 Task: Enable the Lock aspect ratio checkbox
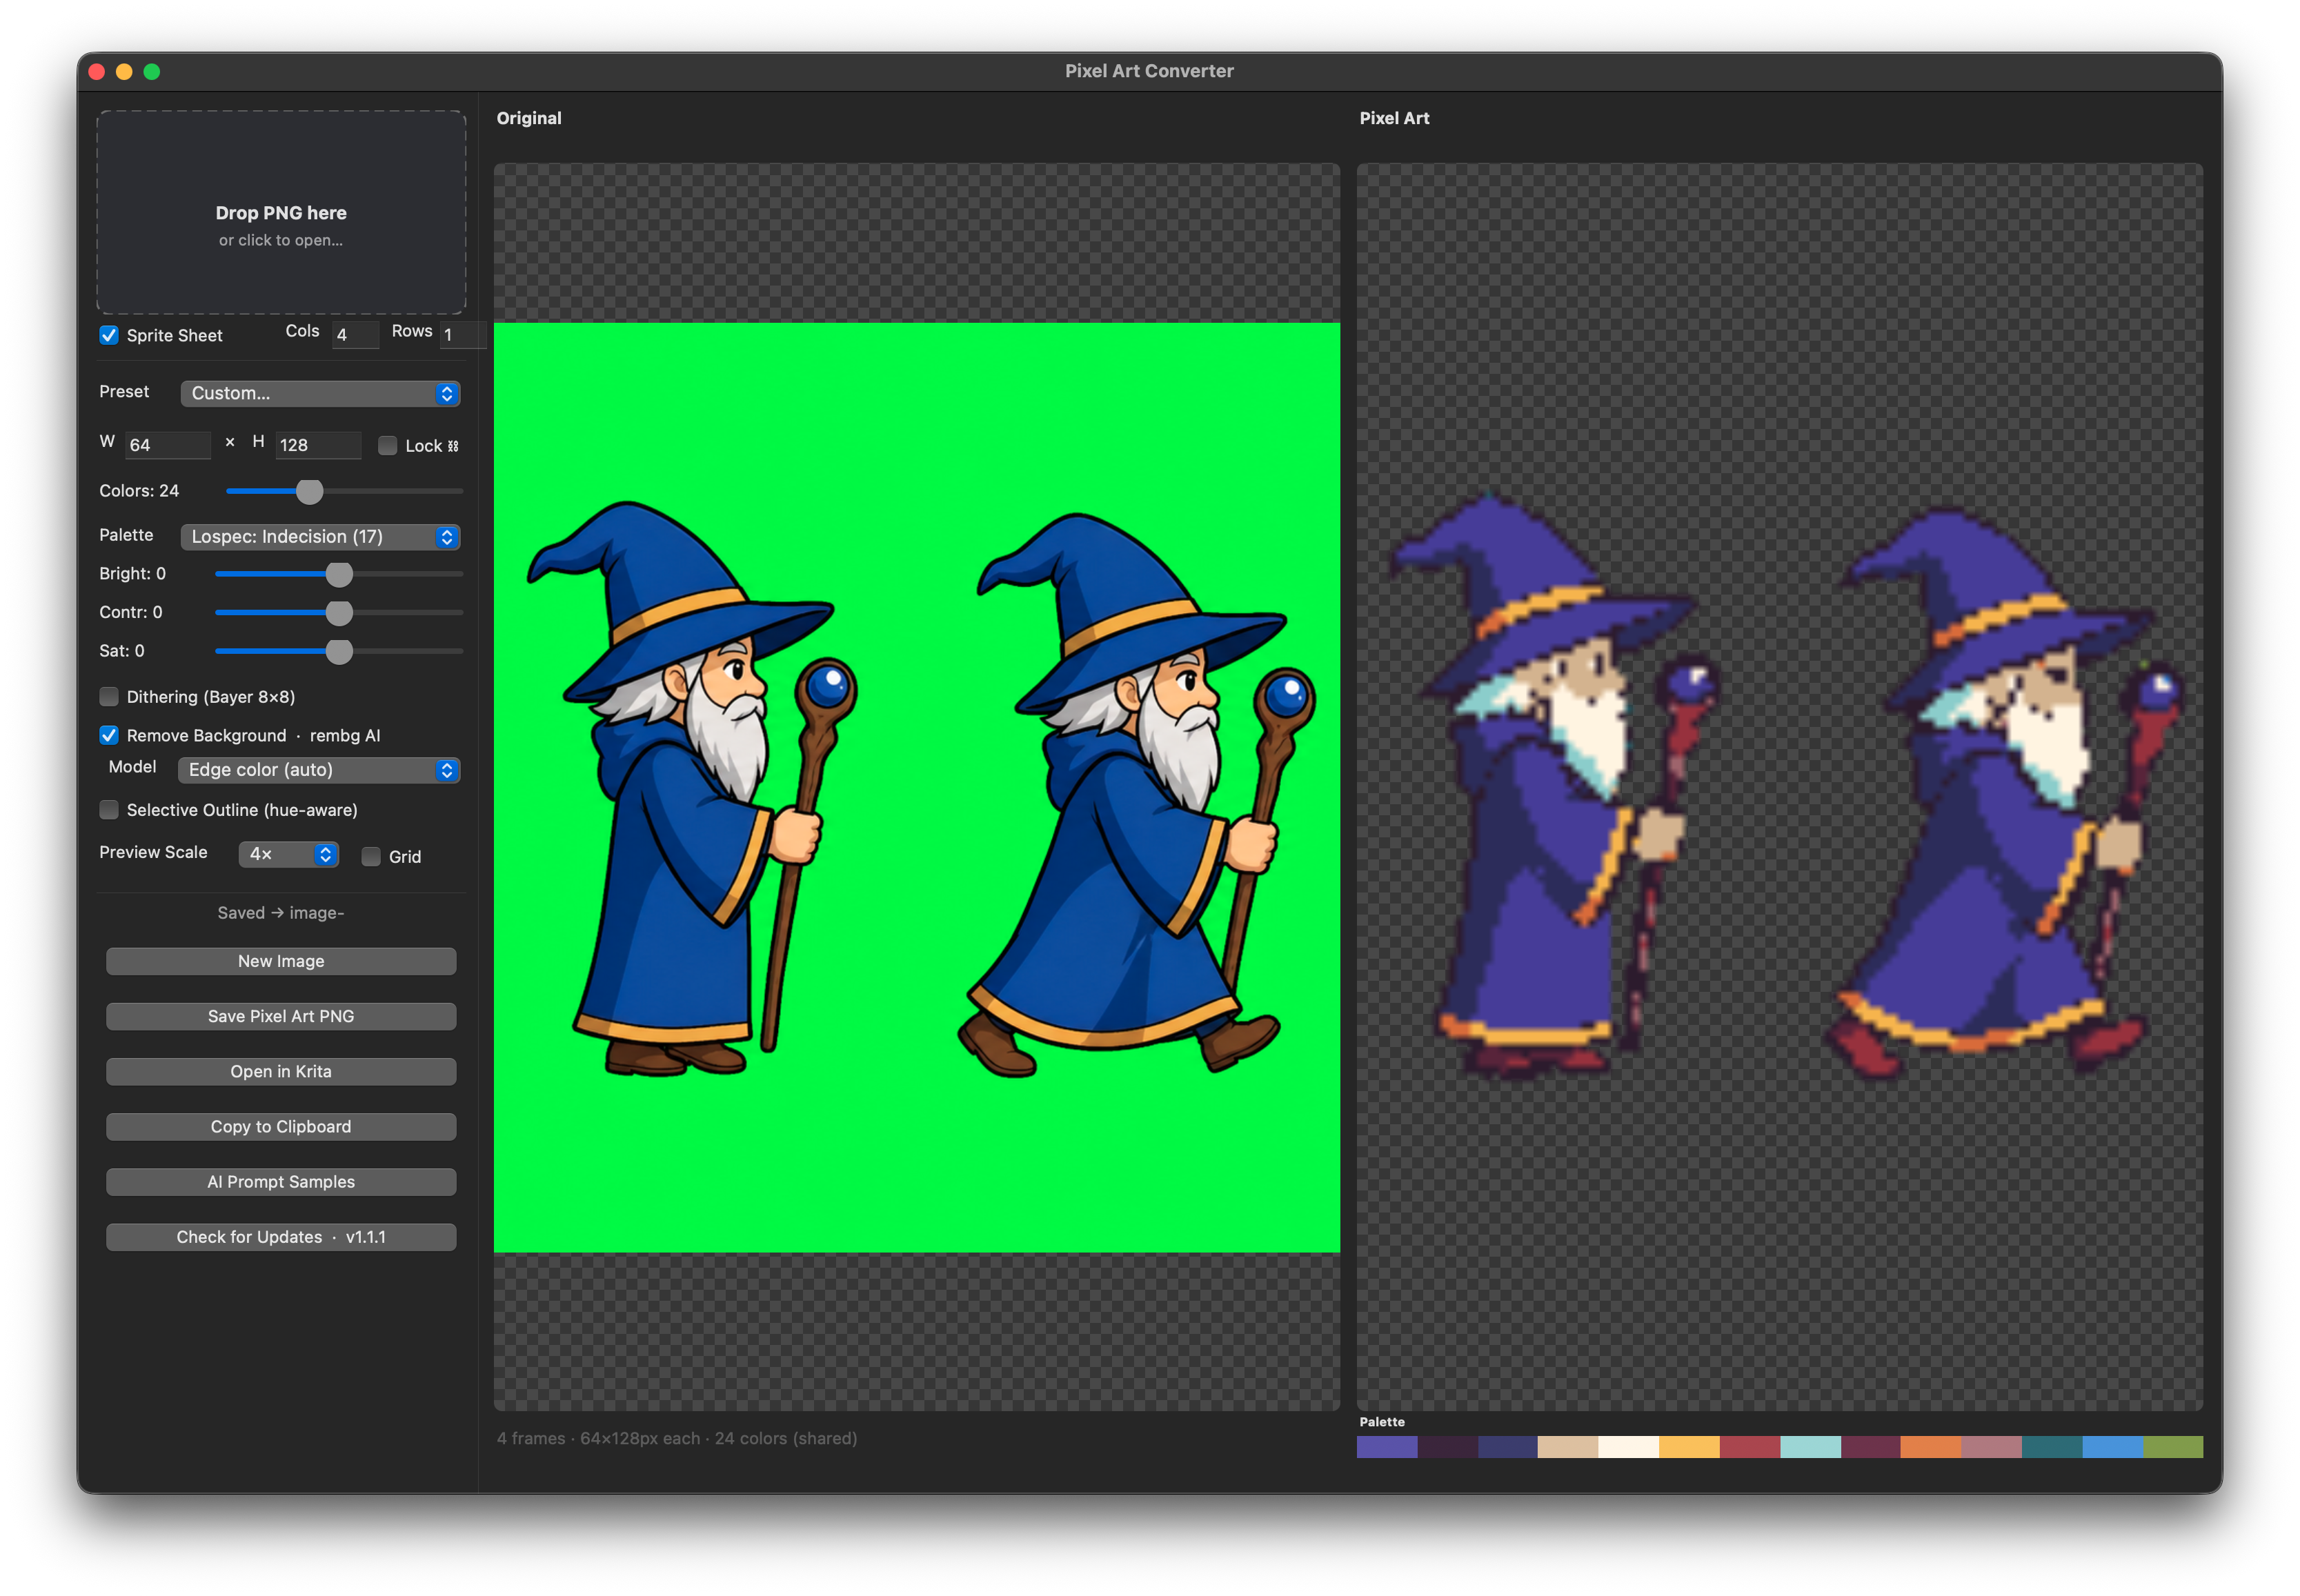[x=387, y=445]
